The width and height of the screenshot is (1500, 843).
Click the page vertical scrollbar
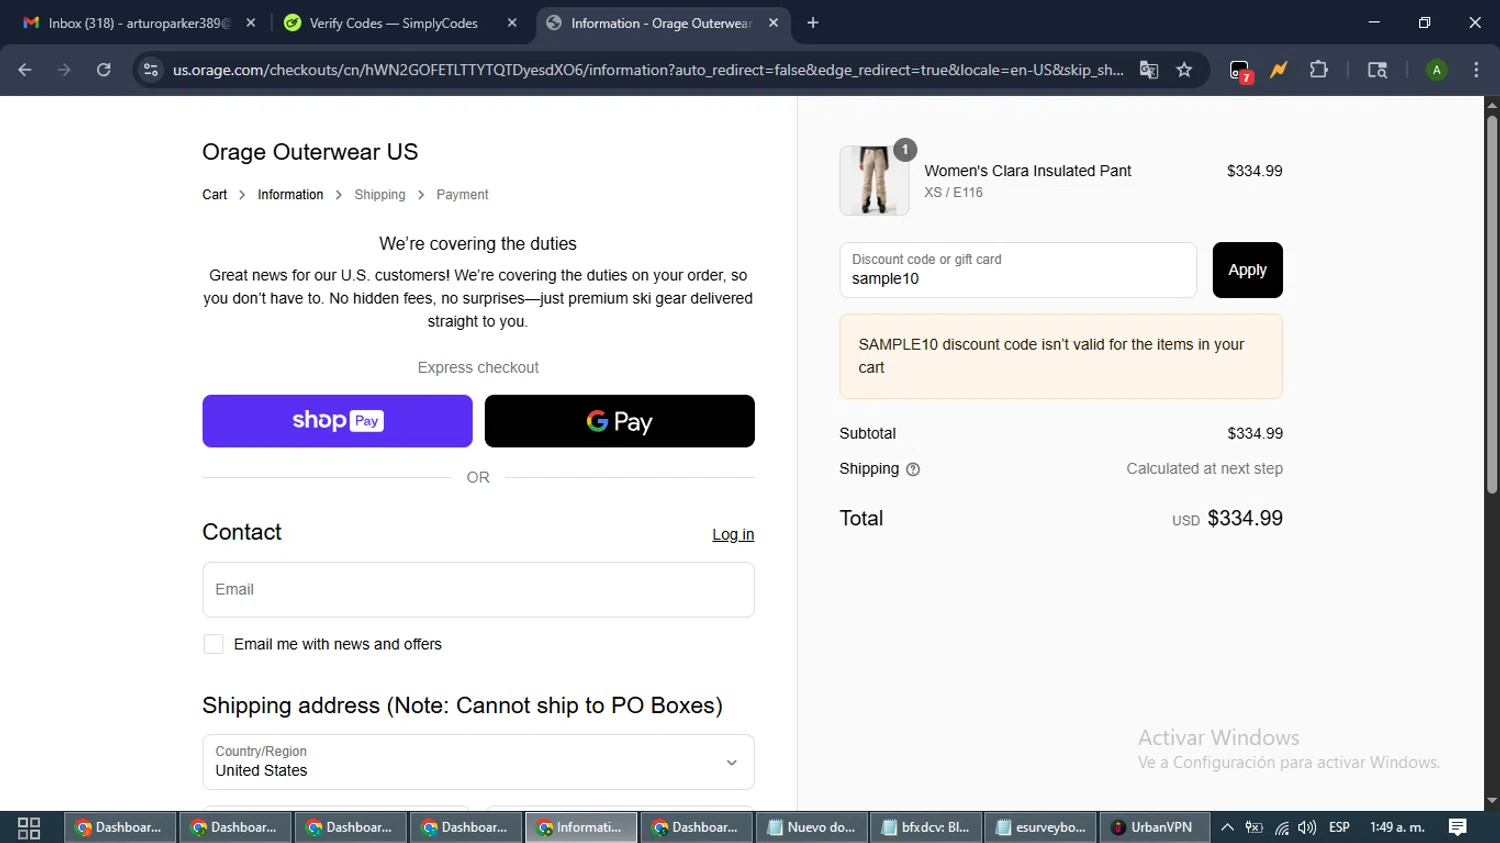1491,305
